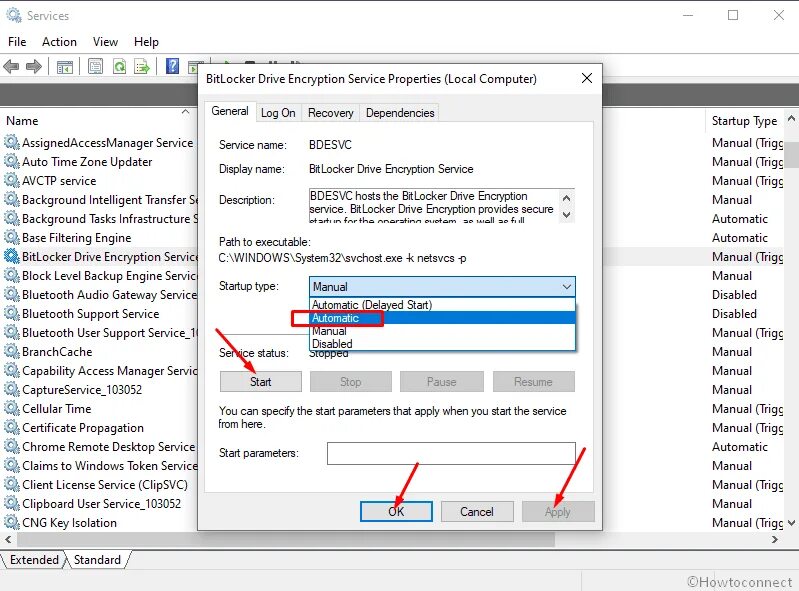The width and height of the screenshot is (799, 591).
Task: Switch to the Recovery tab
Action: 330,113
